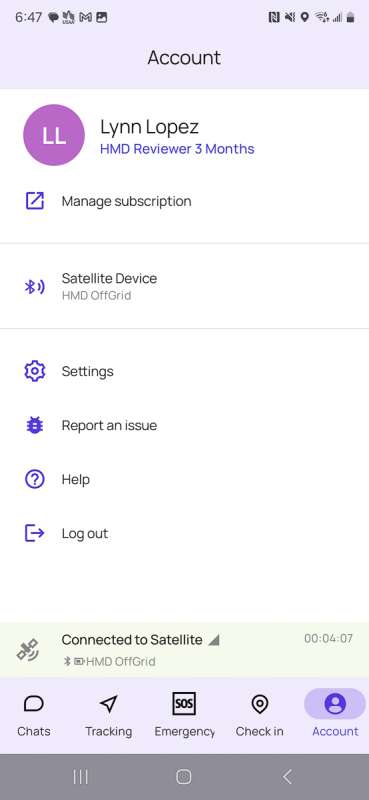Tap the satellite icon in the status banner
Screen dimensions: 369x800
(x=28, y=650)
